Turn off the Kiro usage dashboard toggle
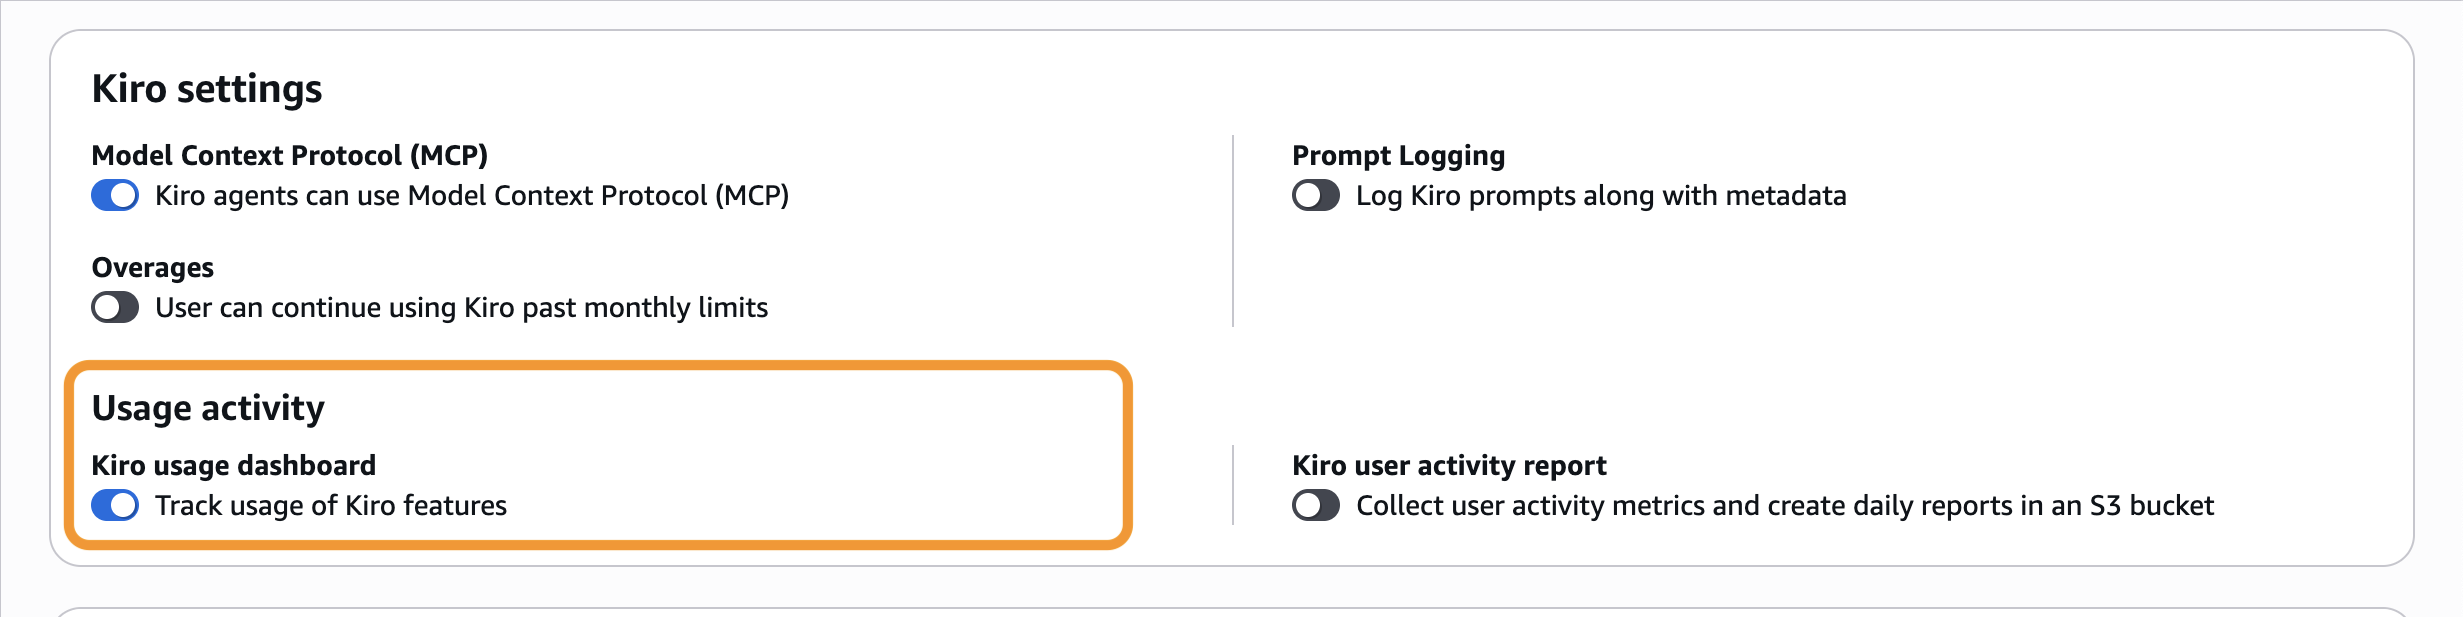This screenshot has height=617, width=2463. (x=115, y=505)
